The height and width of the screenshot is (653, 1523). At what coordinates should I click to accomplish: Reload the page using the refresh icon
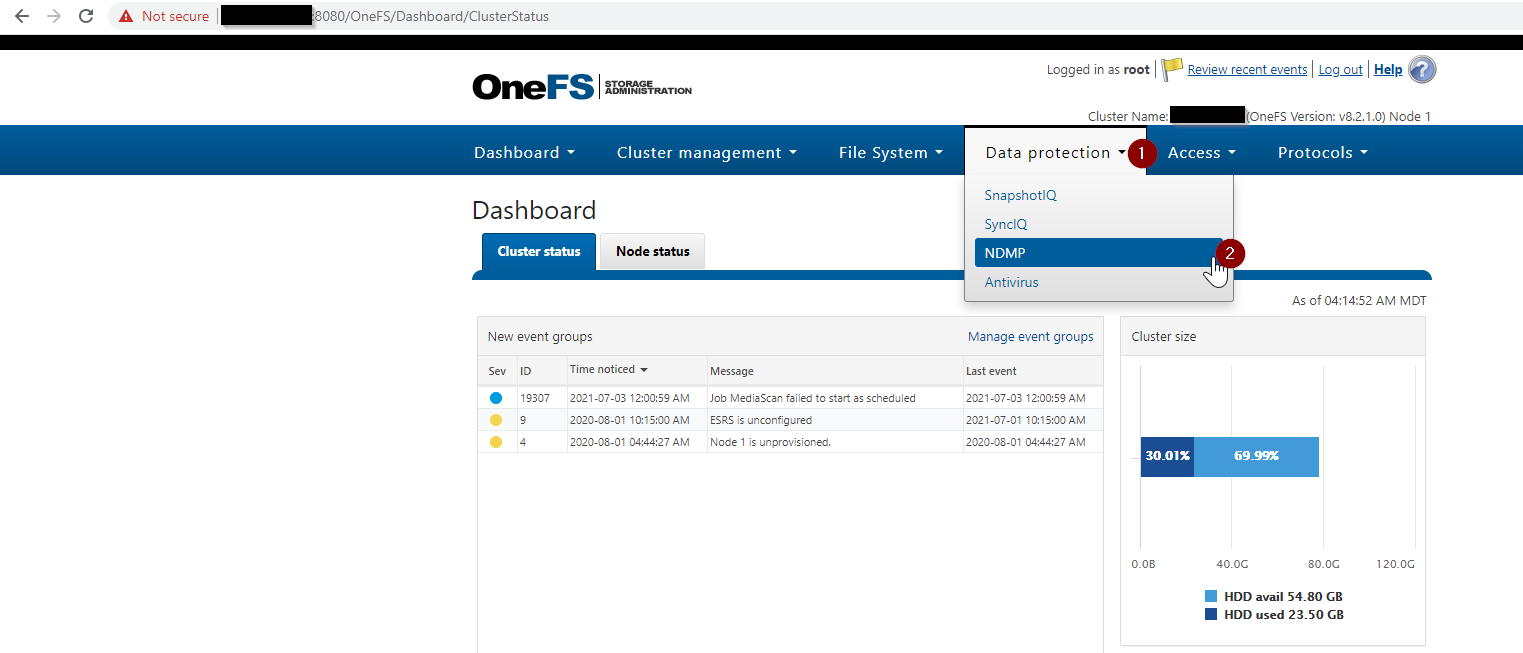click(86, 16)
